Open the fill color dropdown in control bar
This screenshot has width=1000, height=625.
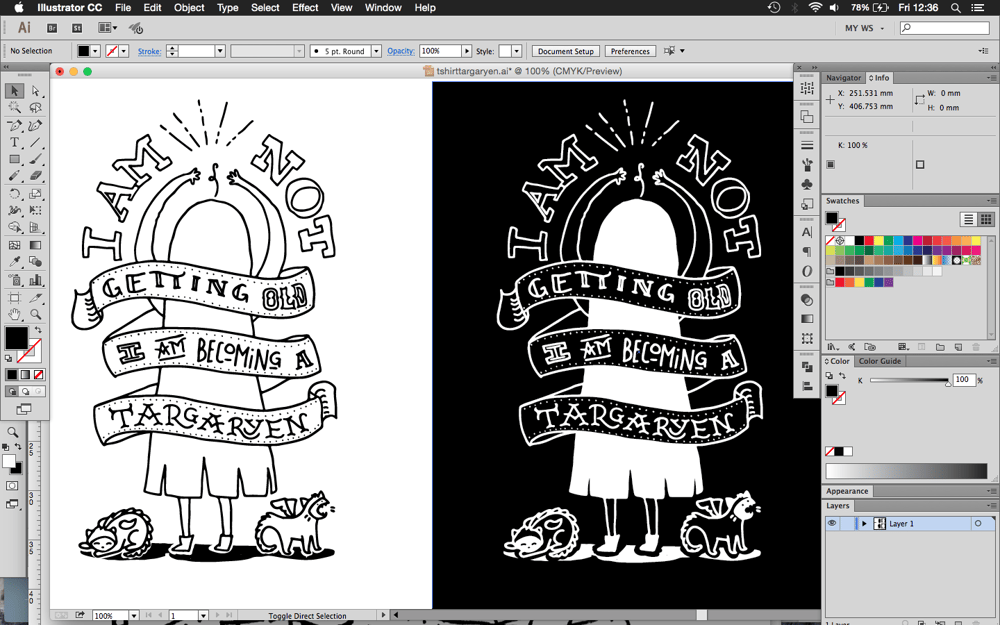click(96, 51)
